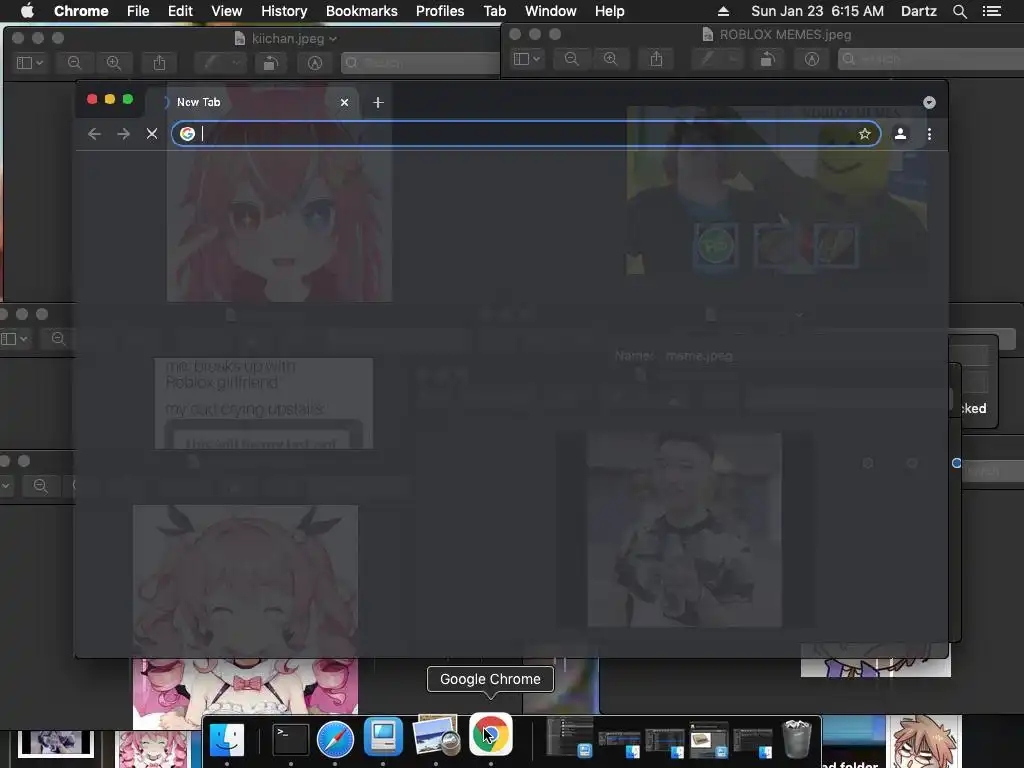Open sidebar view menu in ROBLOX MEMES.jpeg

pyautogui.click(x=527, y=59)
